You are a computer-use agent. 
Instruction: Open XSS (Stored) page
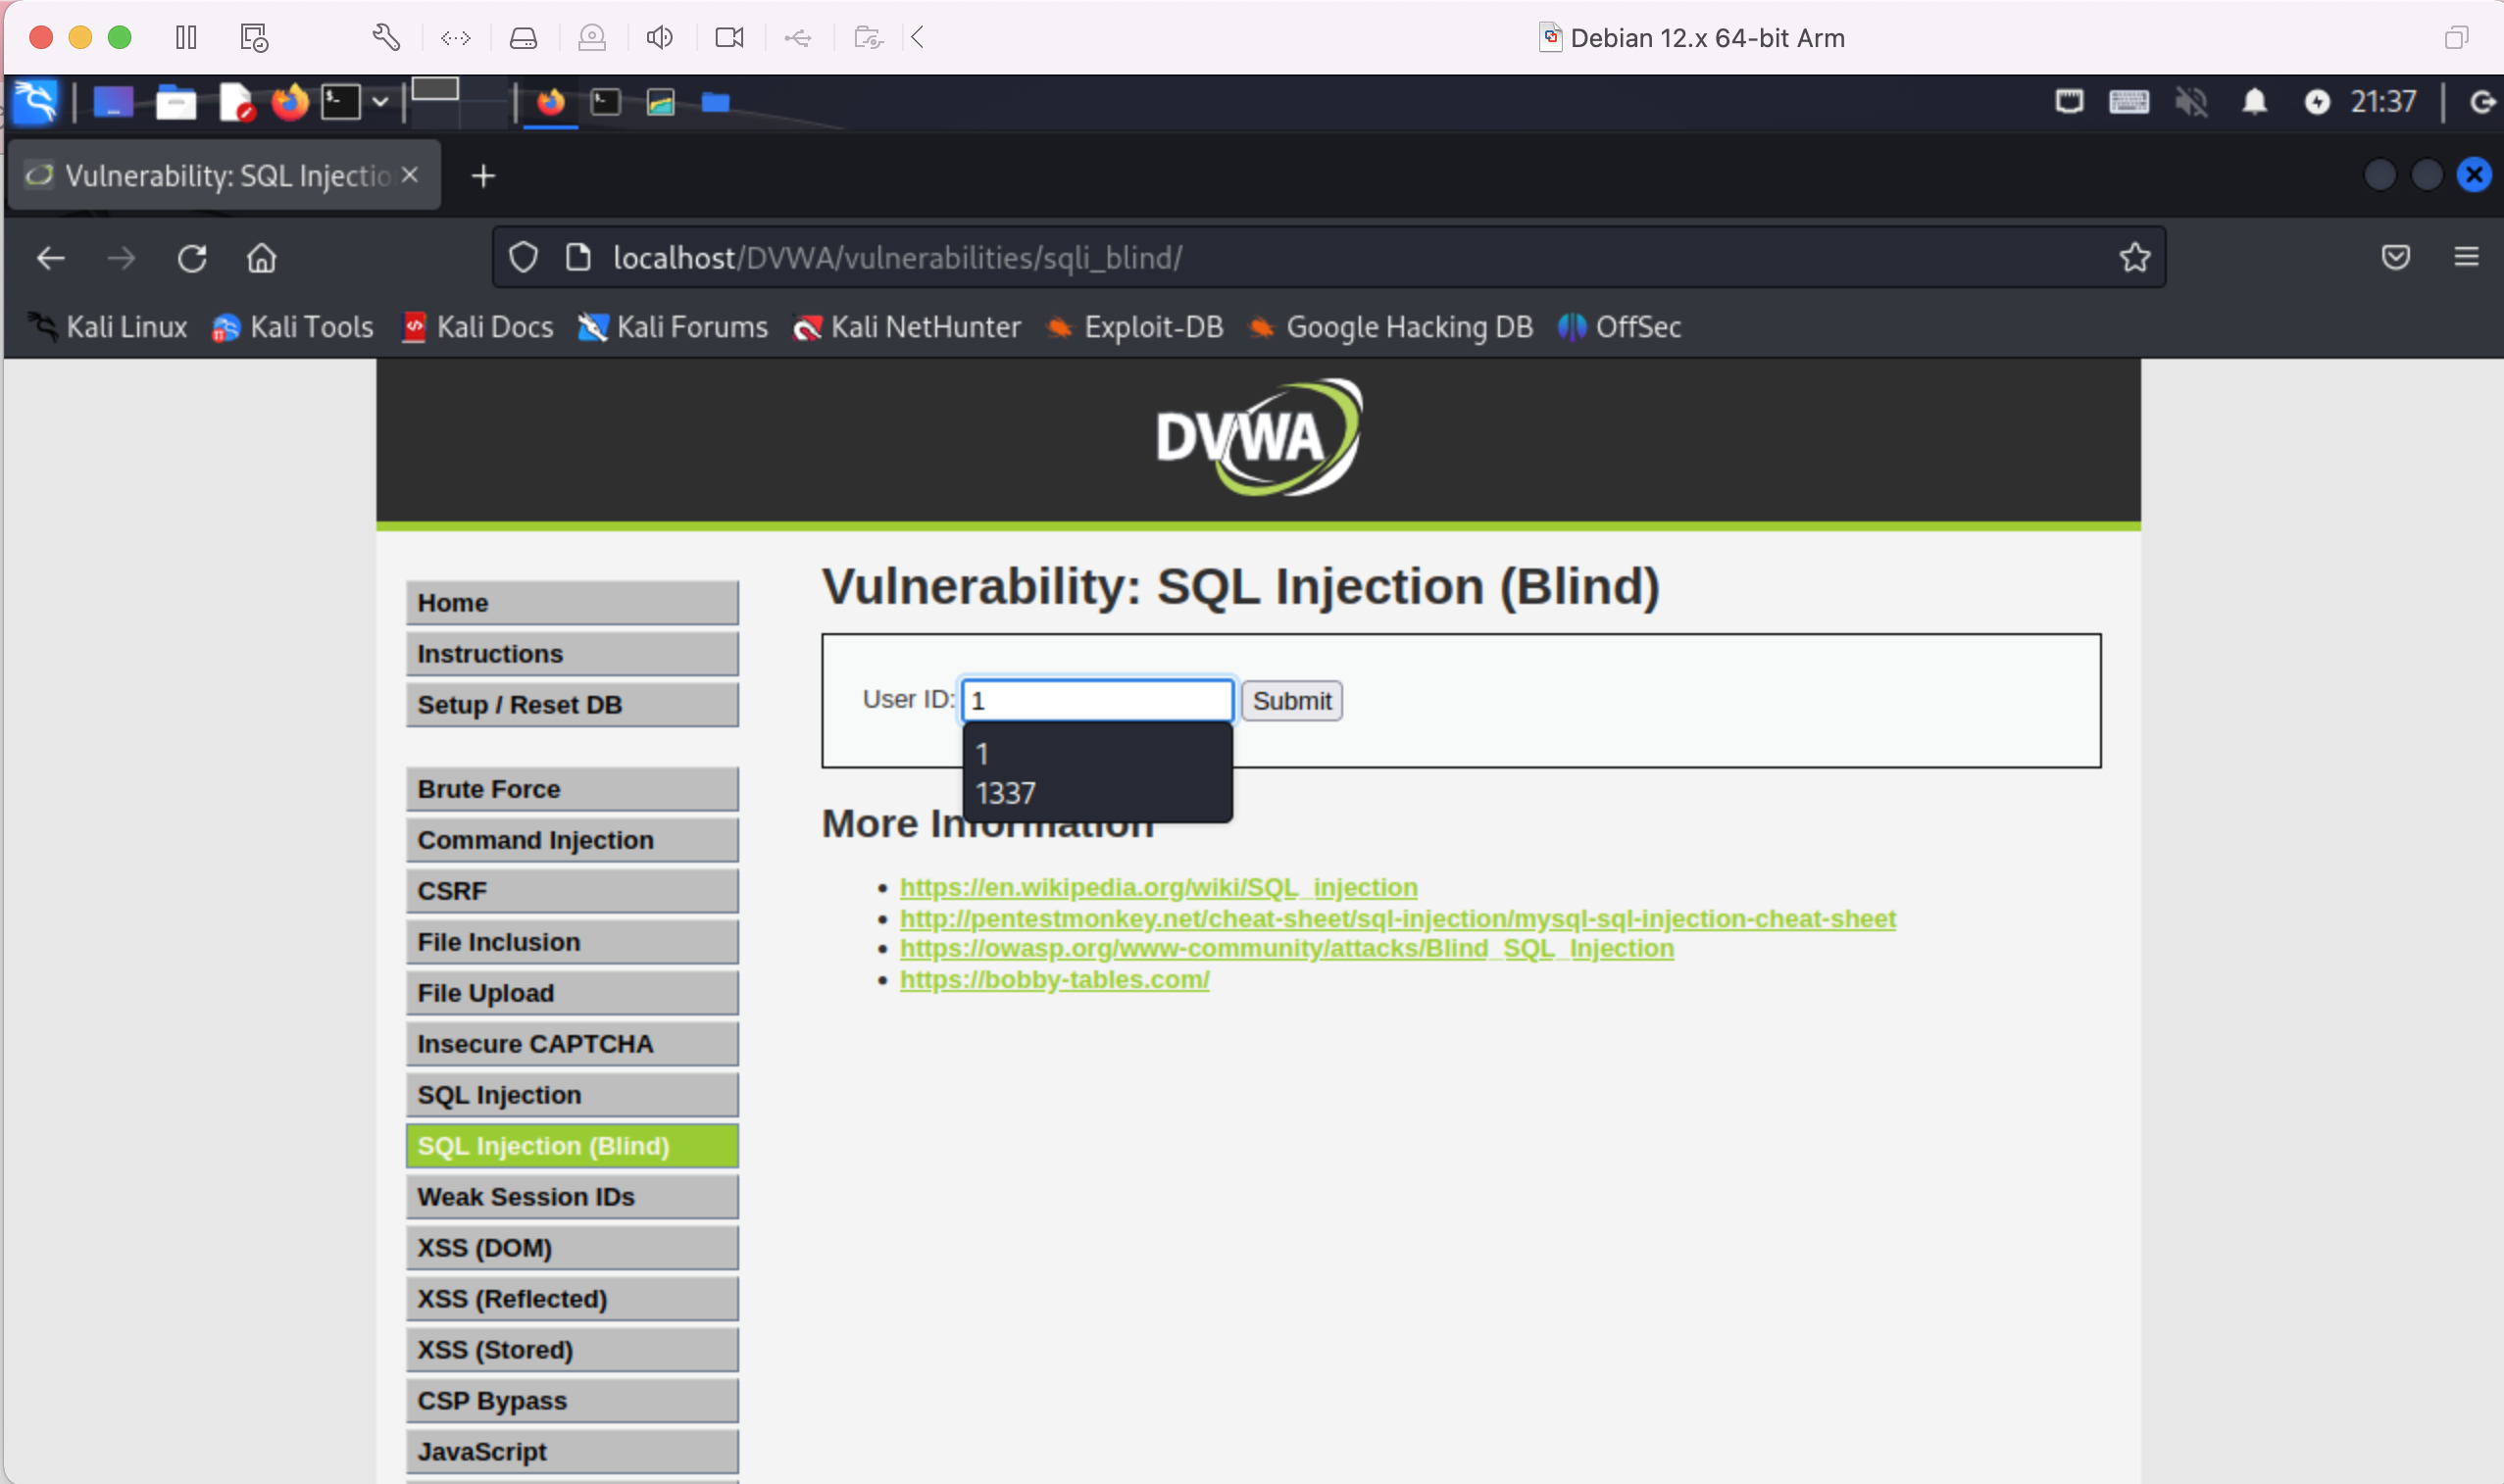[x=572, y=1350]
